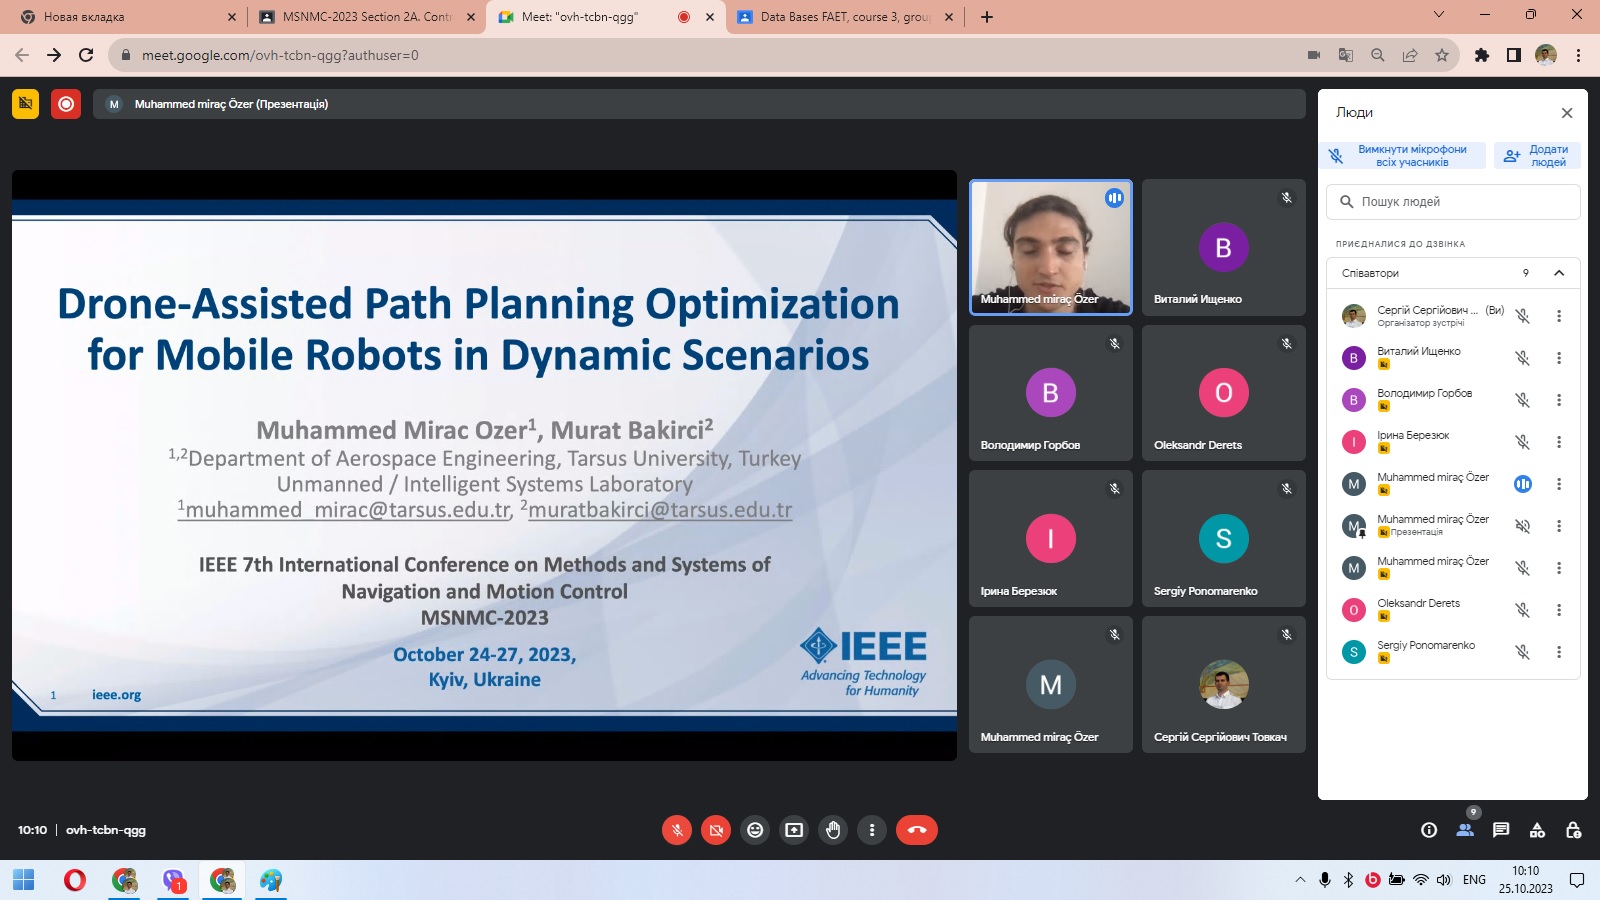Click the present screen icon
Image resolution: width=1600 pixels, height=900 pixels.
(x=794, y=830)
